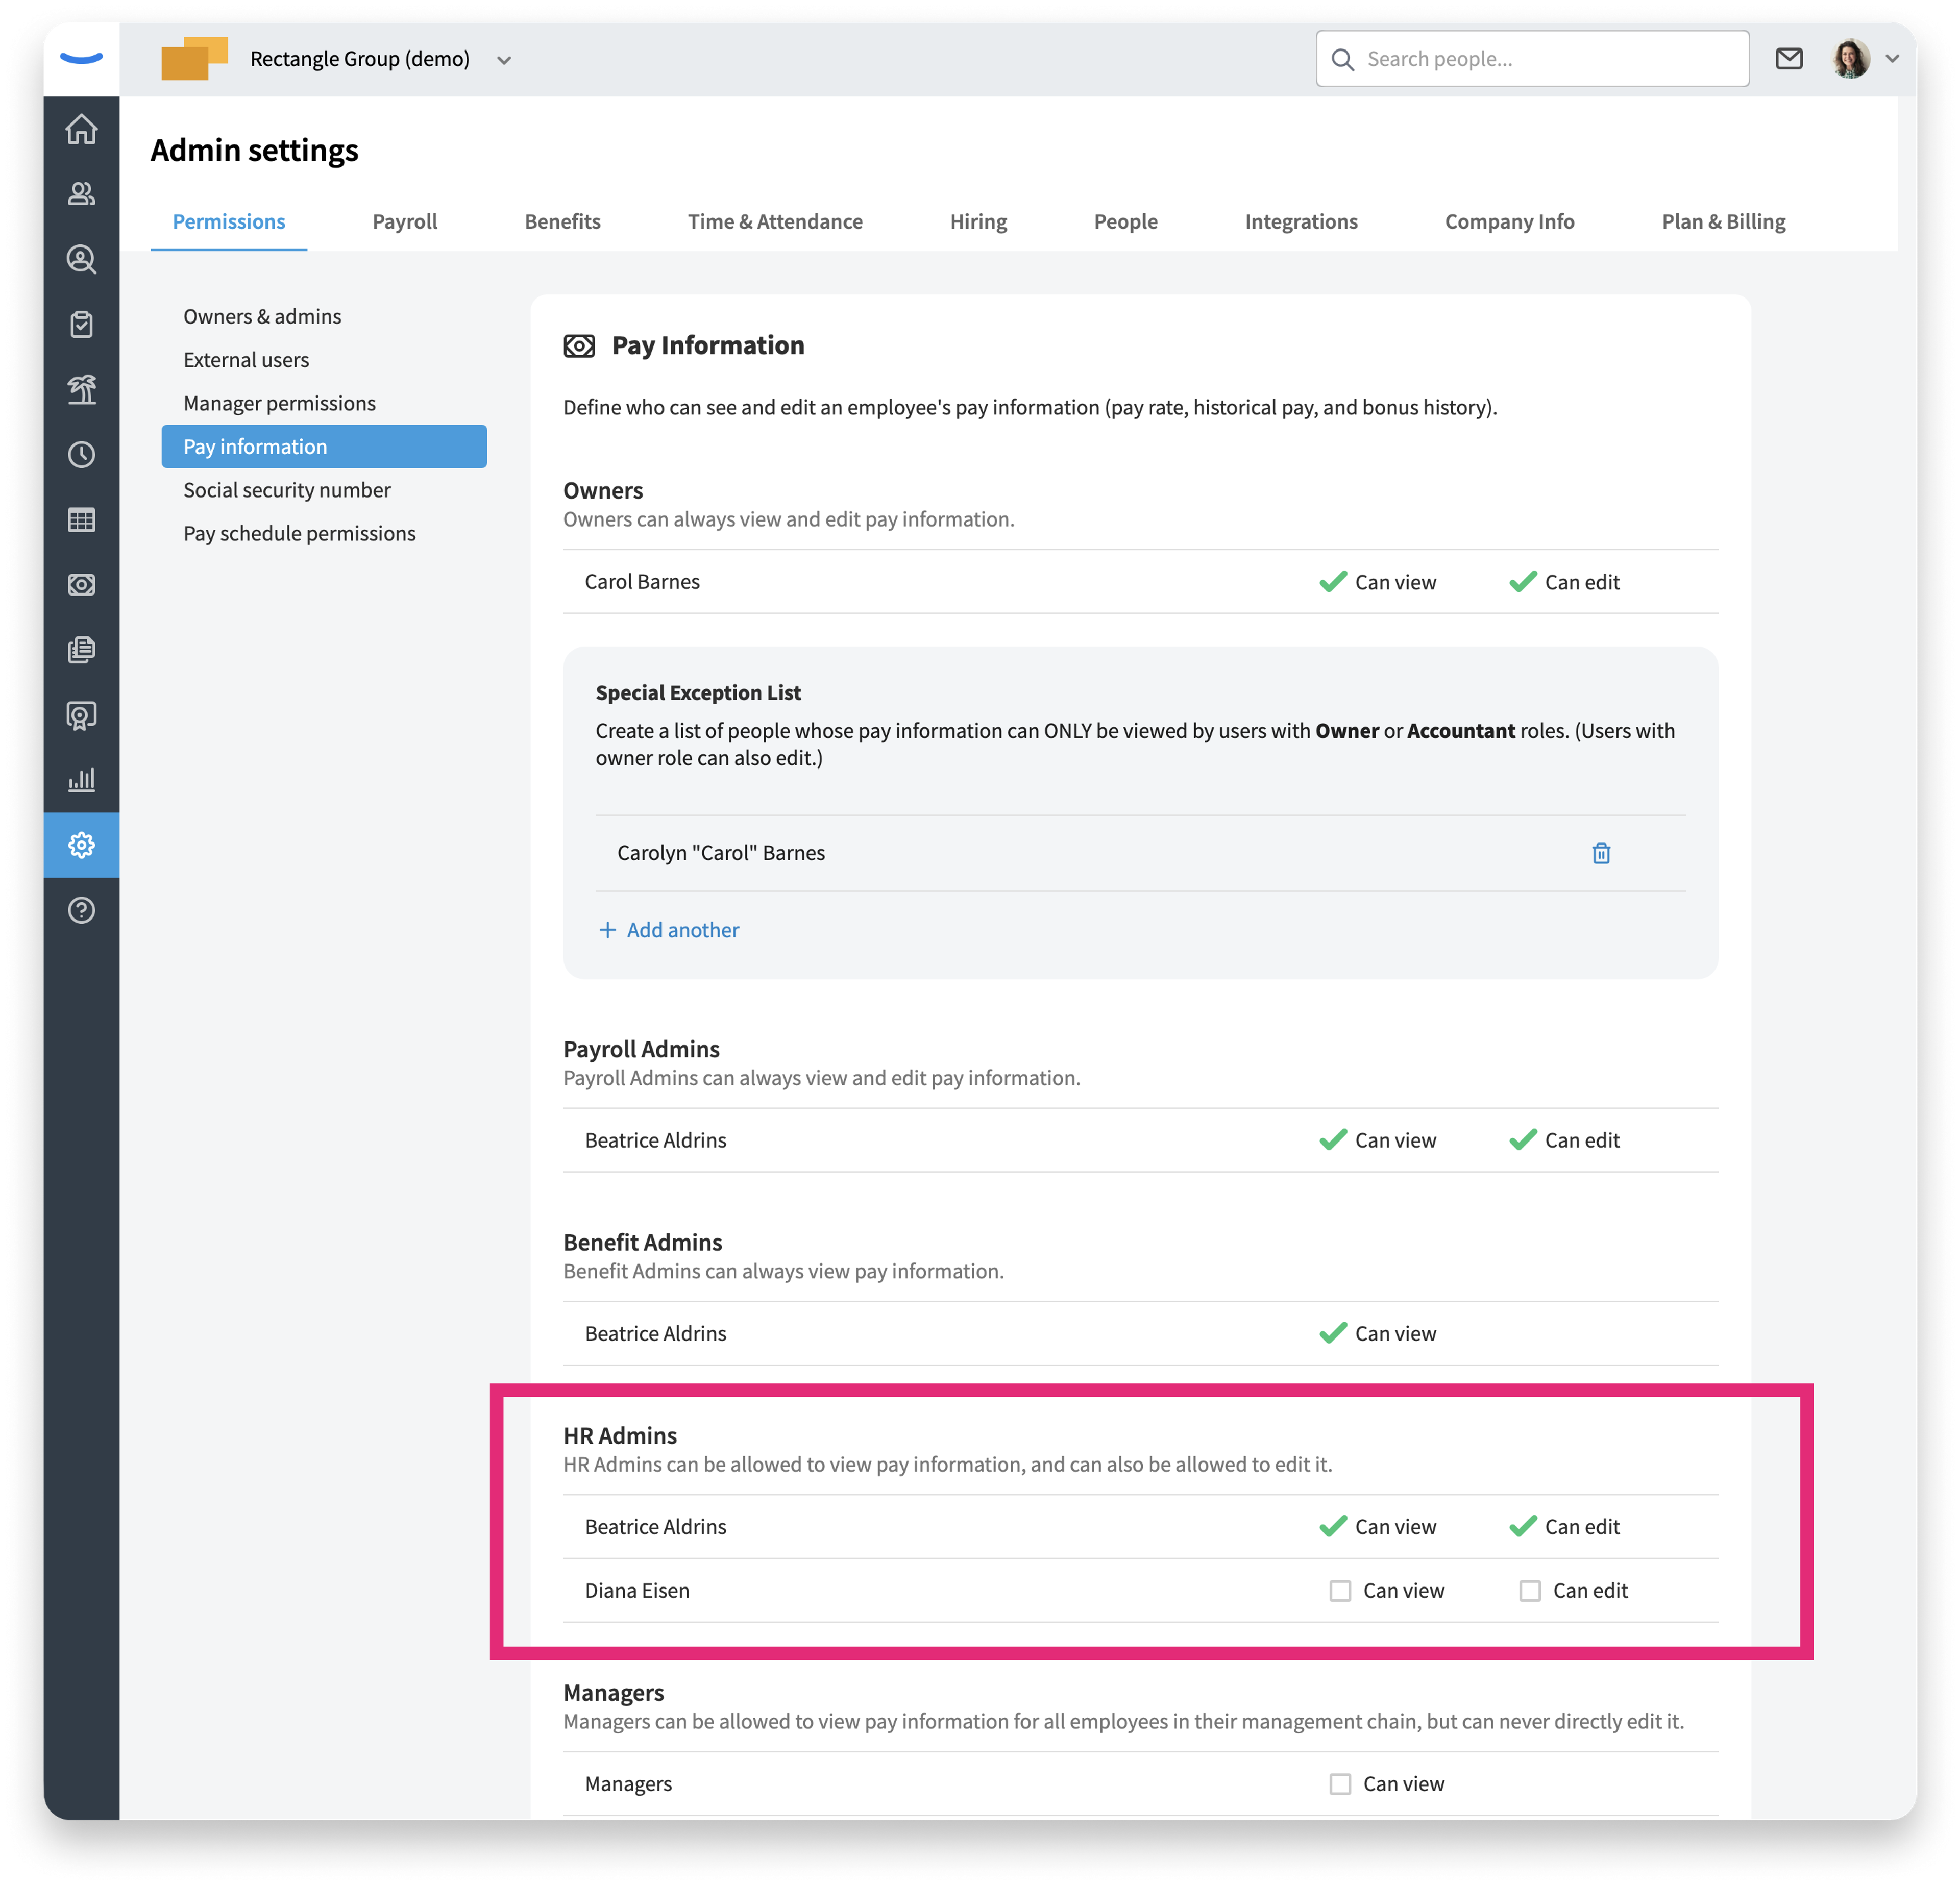
Task: Switch to the Time & Attendance tab
Action: [775, 221]
